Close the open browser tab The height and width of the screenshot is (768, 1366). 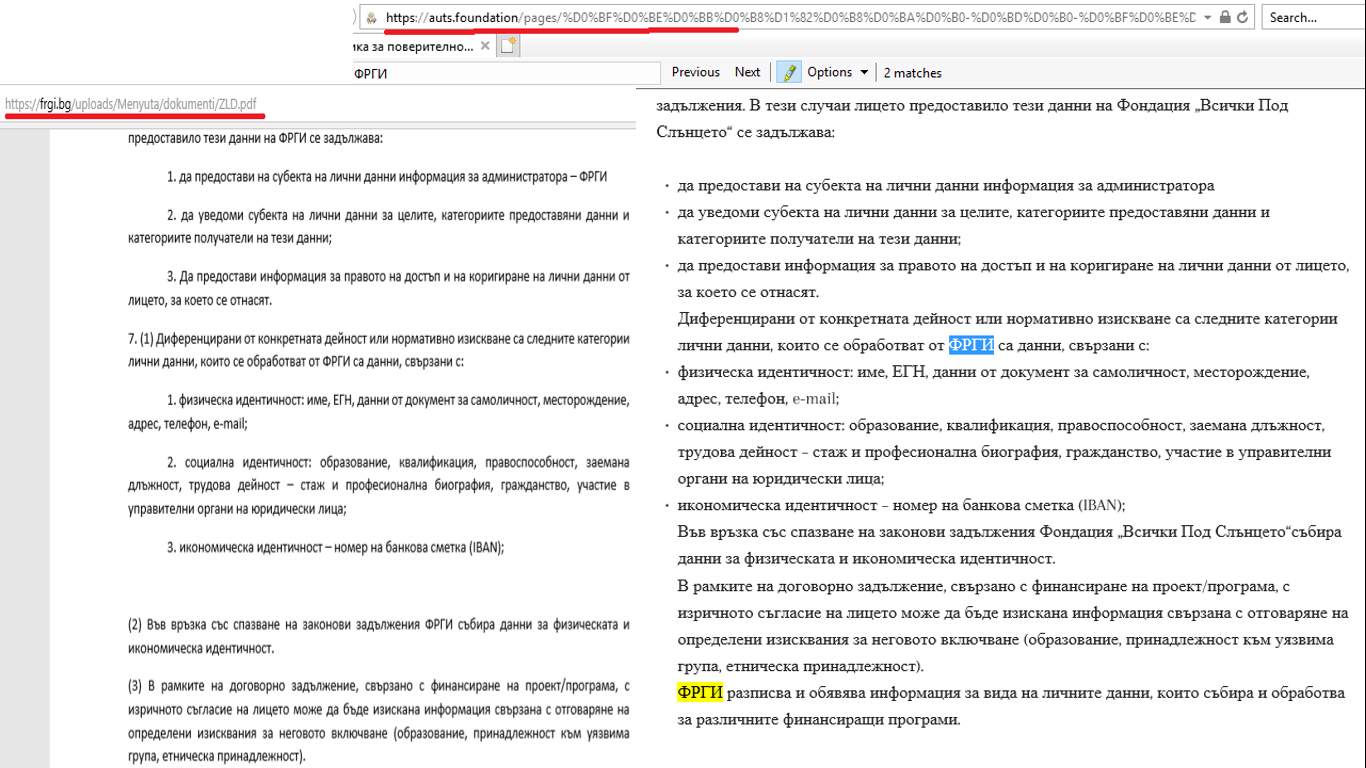click(x=485, y=45)
